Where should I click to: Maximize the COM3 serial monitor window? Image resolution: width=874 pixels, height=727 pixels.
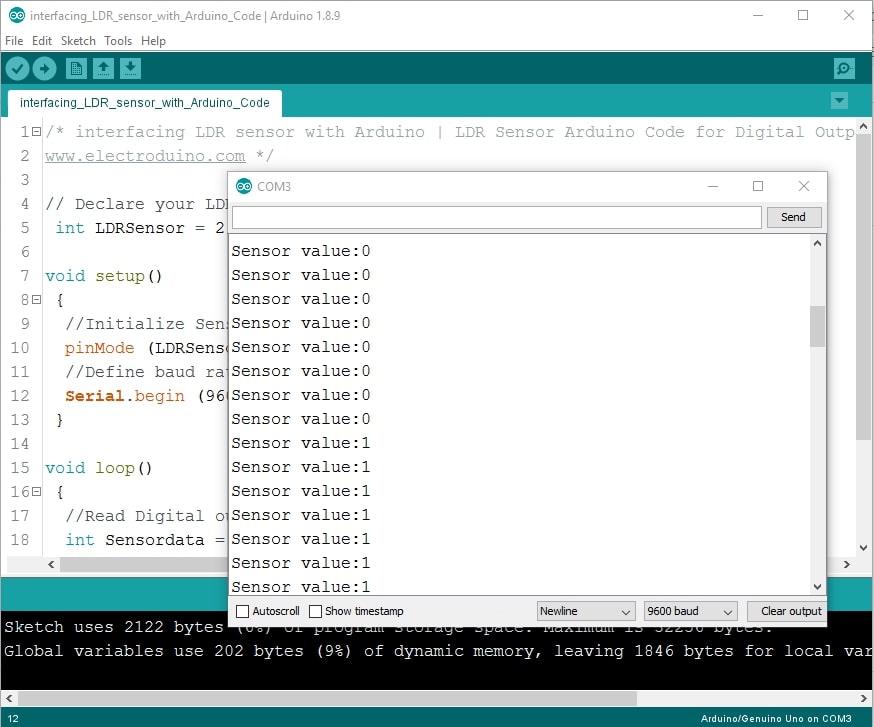758,186
